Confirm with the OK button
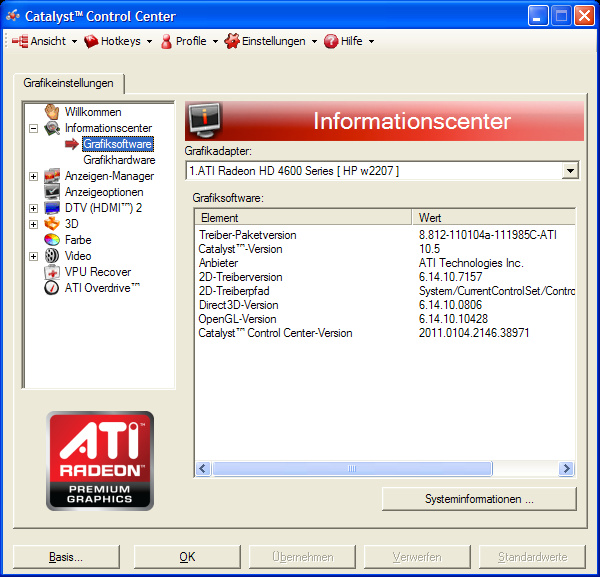This screenshot has width=600, height=577. click(187, 557)
